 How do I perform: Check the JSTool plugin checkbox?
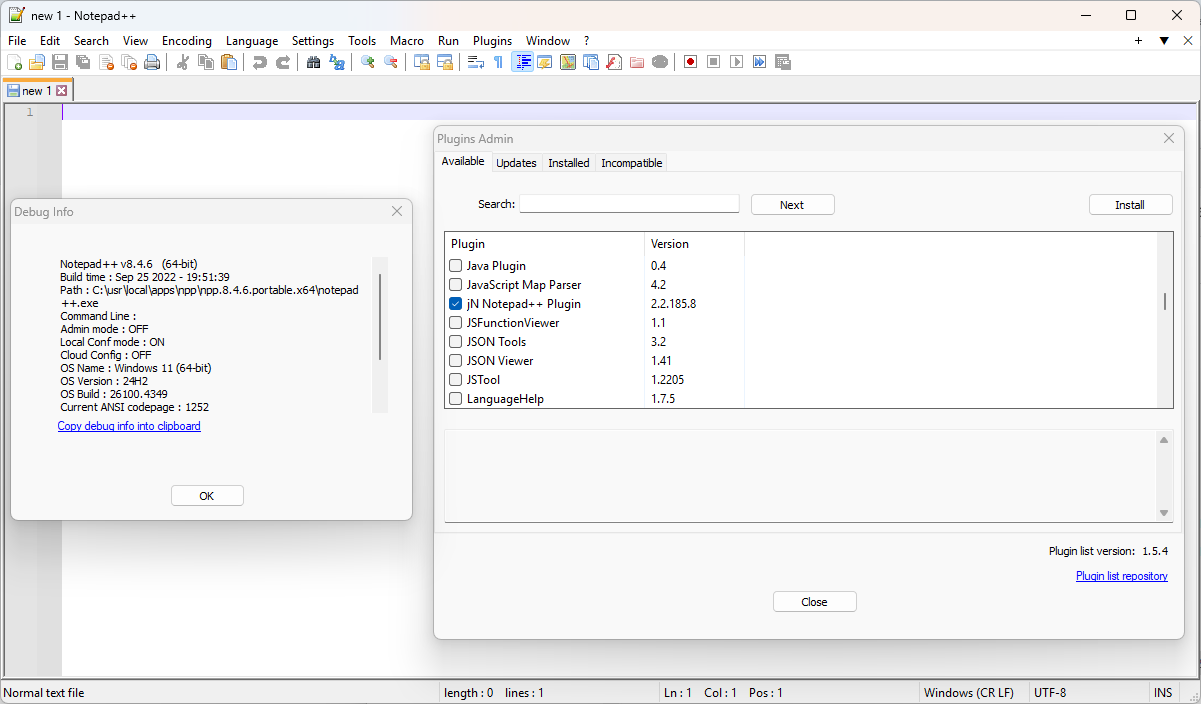(x=456, y=380)
